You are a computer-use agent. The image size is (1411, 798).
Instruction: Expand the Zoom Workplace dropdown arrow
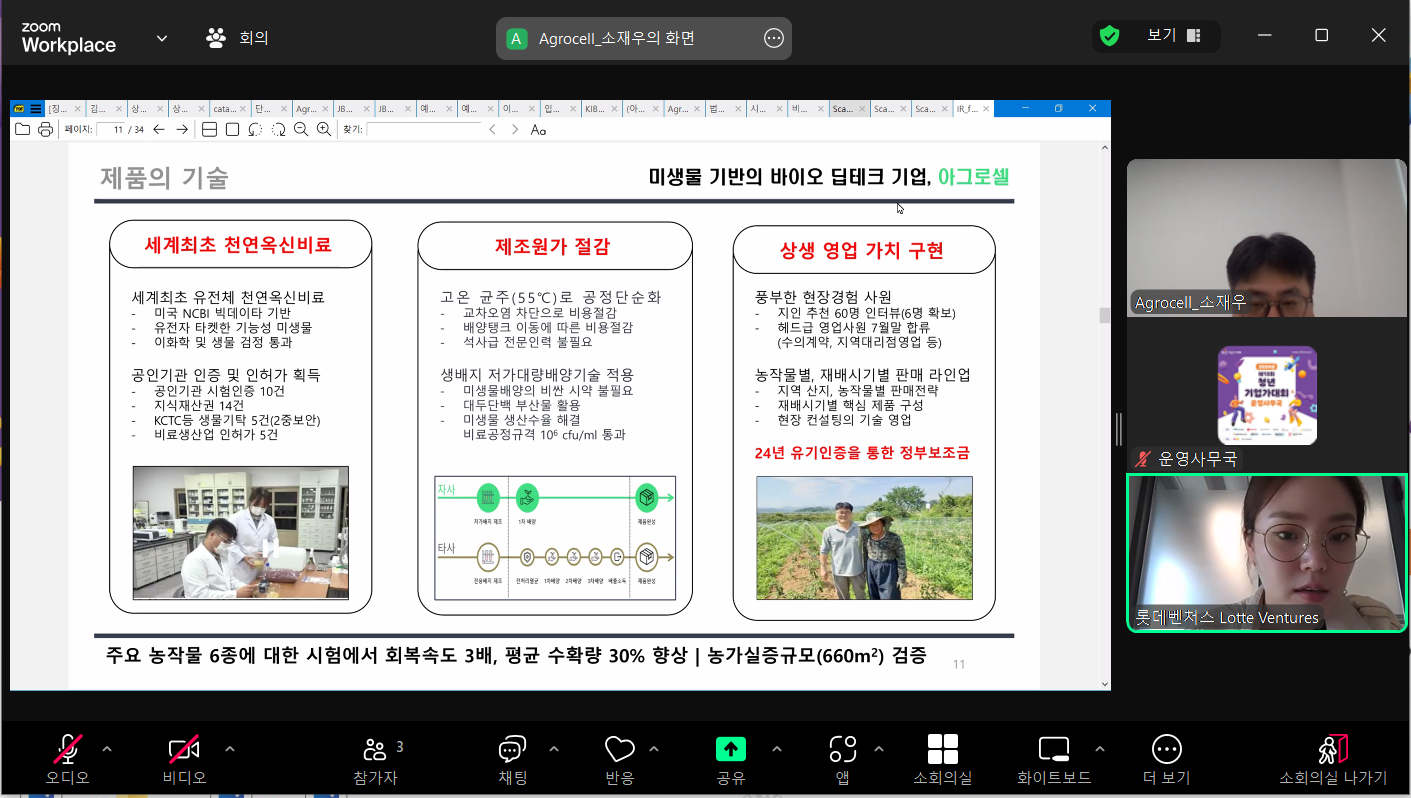click(x=162, y=38)
